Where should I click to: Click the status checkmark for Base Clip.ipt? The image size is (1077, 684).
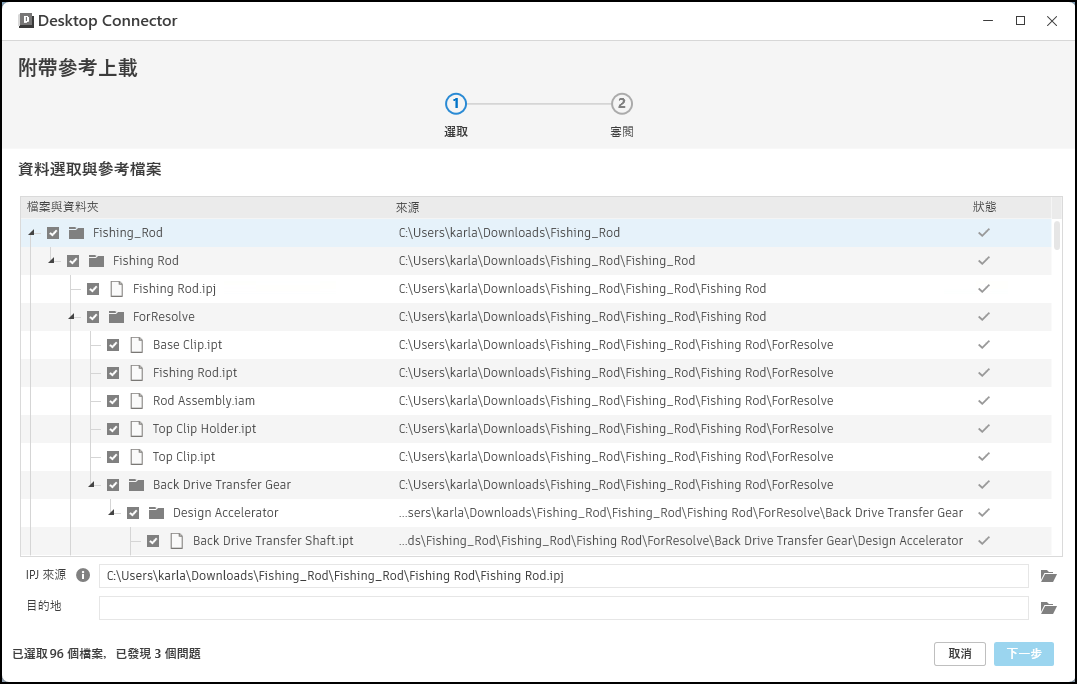[984, 345]
